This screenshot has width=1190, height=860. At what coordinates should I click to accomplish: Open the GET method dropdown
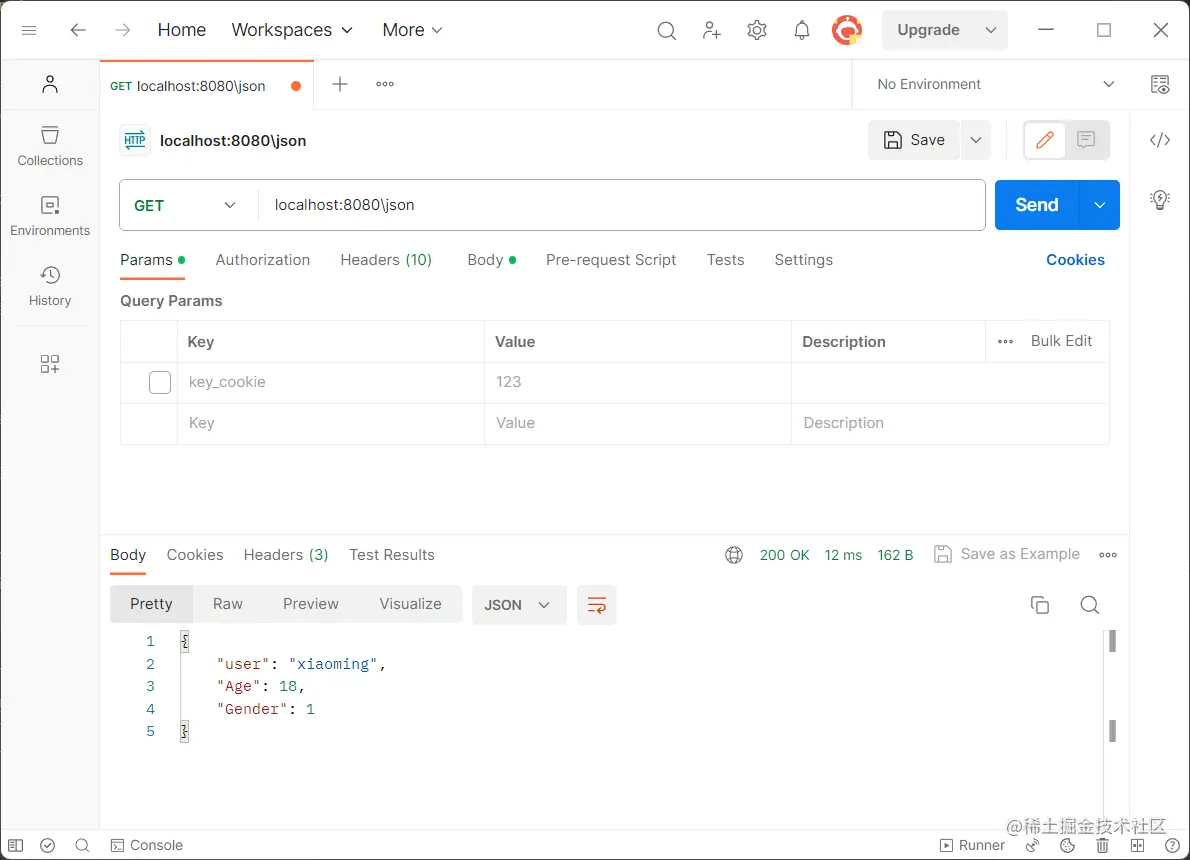coord(187,205)
